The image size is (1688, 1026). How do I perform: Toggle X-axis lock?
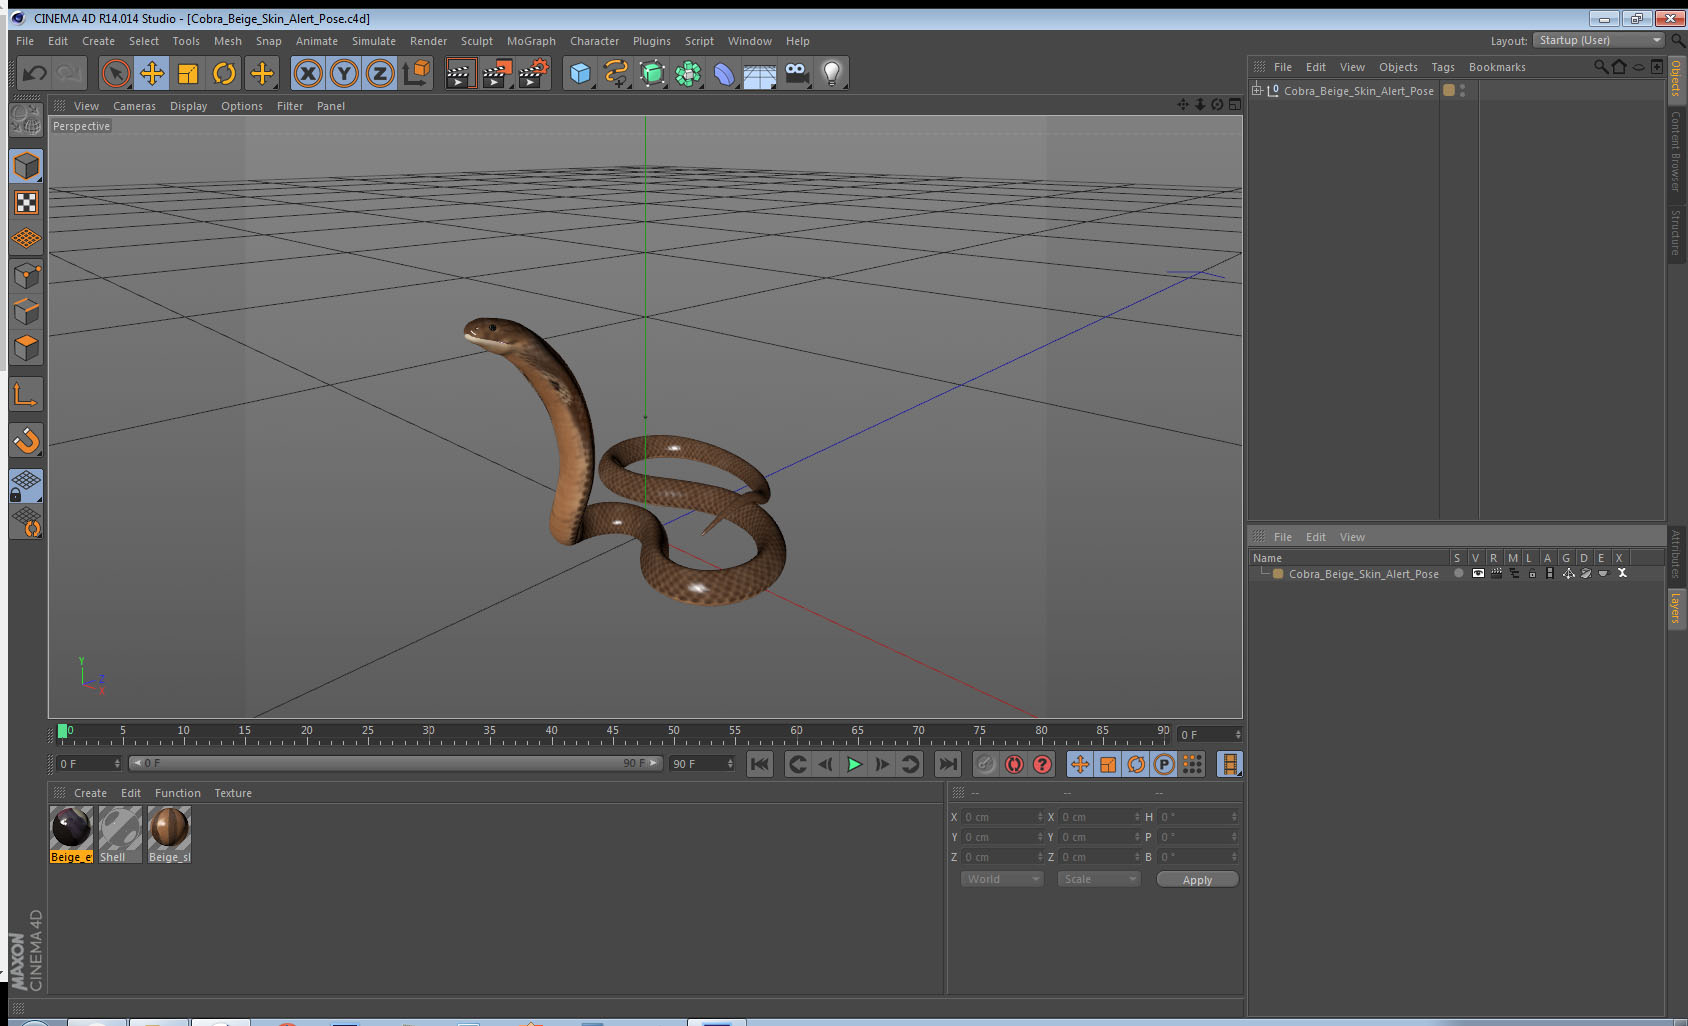click(x=308, y=73)
